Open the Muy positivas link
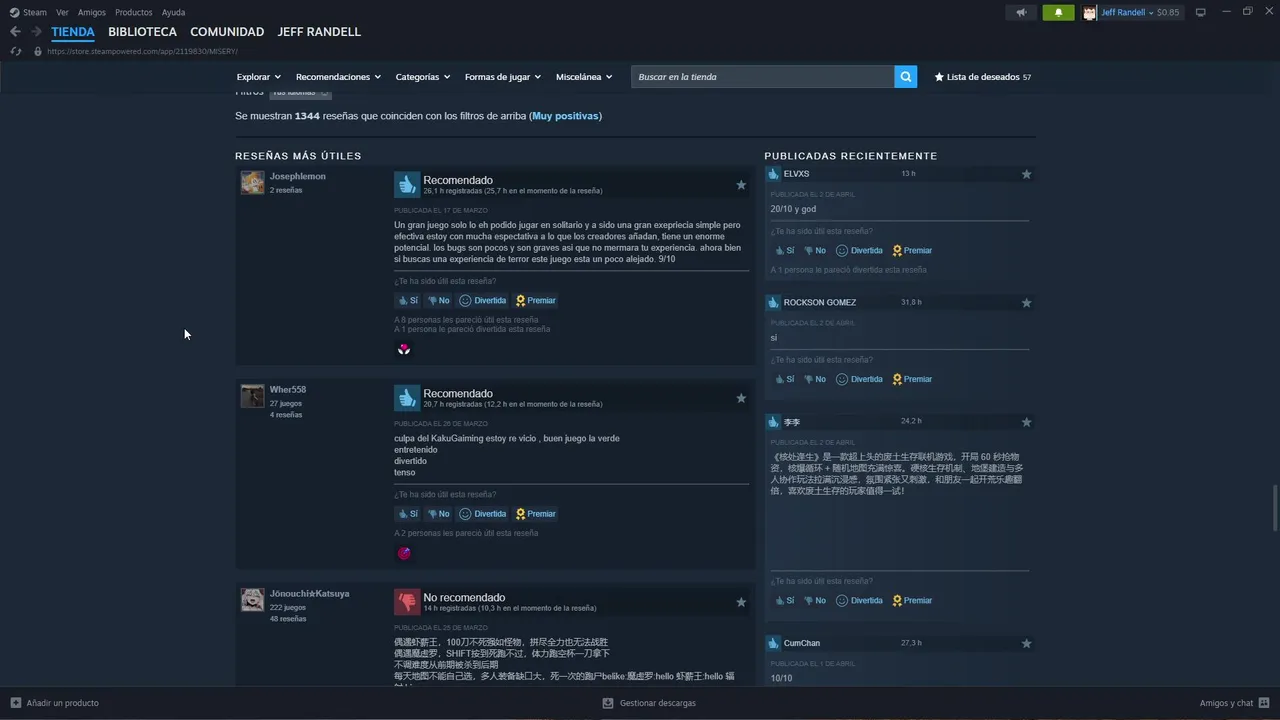 tap(566, 116)
